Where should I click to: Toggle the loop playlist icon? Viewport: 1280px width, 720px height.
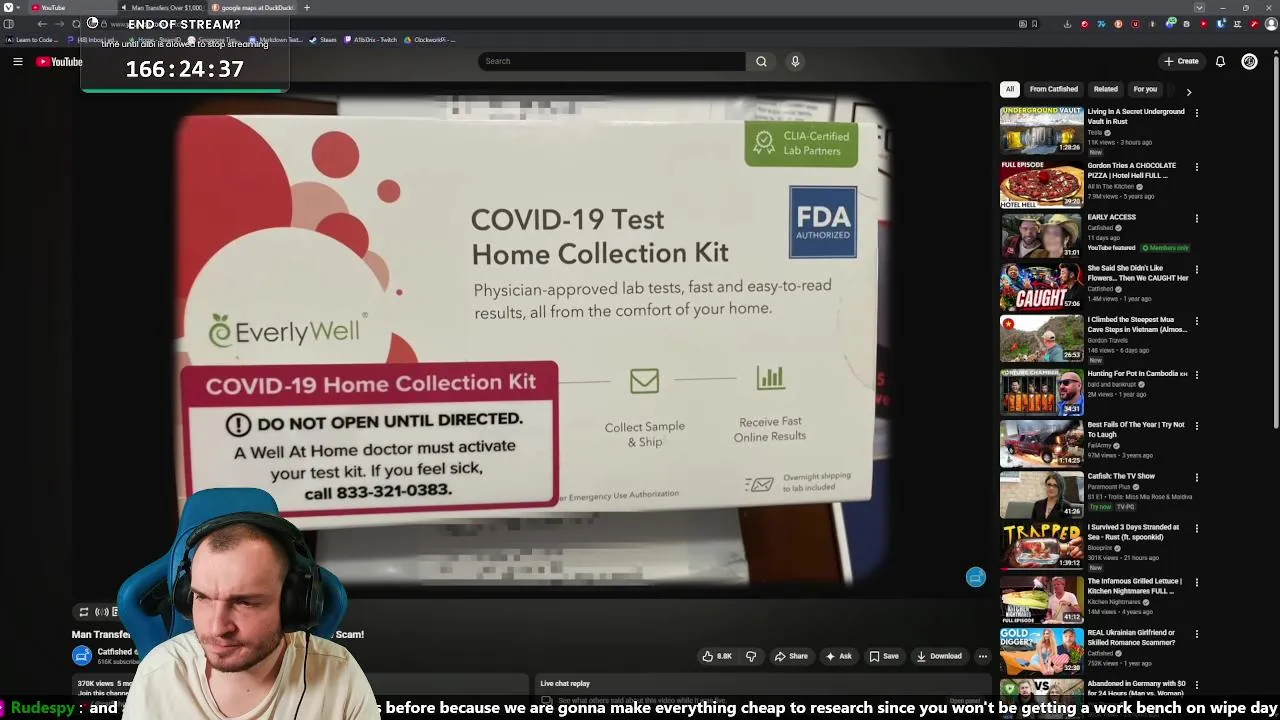pos(84,612)
